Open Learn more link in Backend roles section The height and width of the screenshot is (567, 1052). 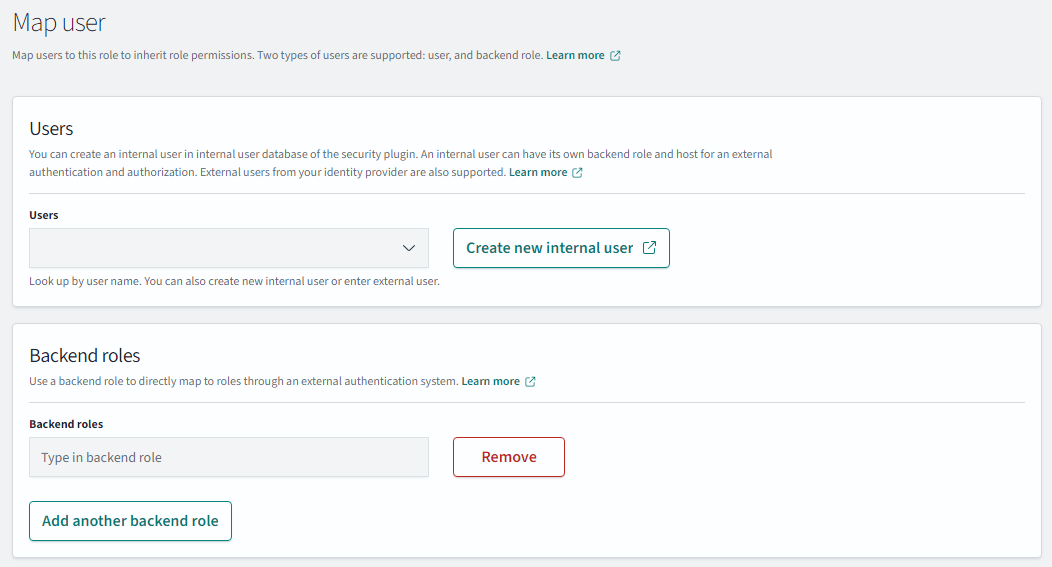coord(490,382)
